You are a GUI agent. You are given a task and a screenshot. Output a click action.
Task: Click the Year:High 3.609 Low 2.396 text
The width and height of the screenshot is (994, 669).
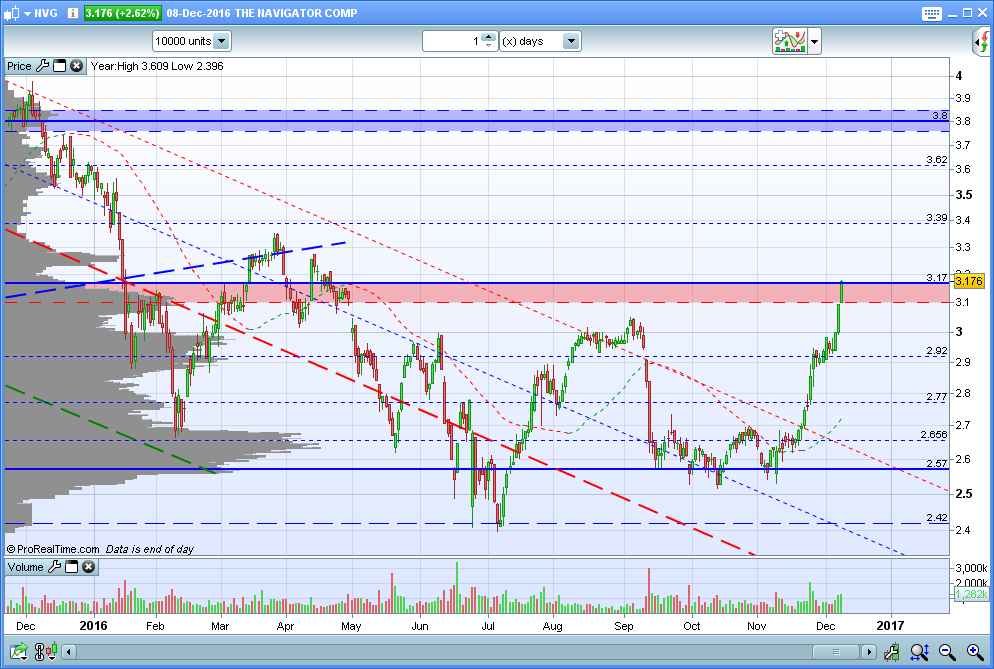click(x=157, y=66)
